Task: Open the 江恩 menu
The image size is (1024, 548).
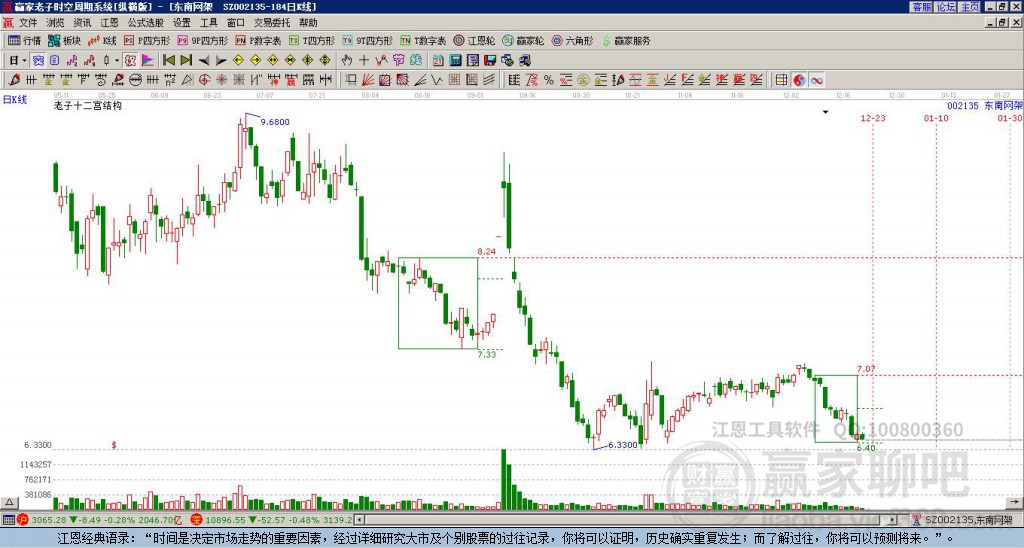Action: coord(109,23)
